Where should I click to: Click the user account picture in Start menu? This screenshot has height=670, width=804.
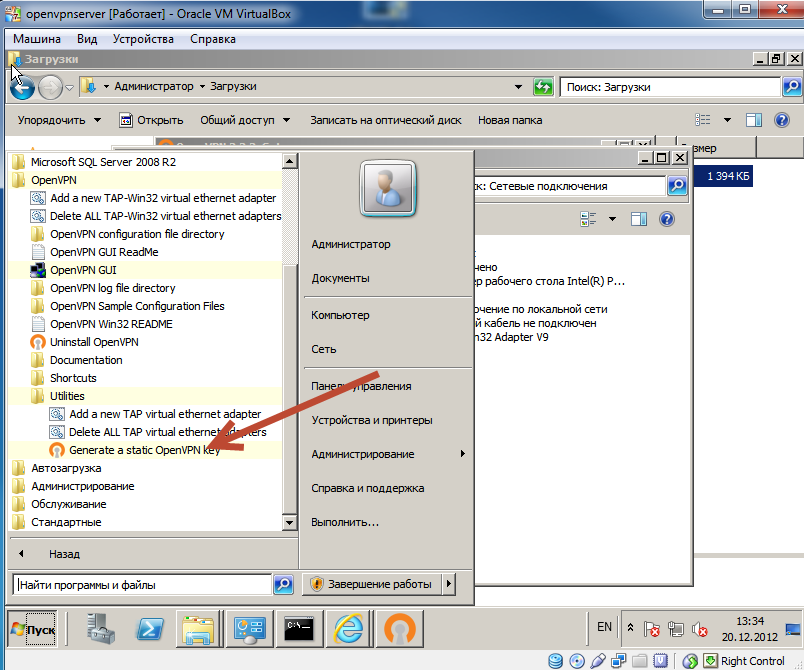coord(388,189)
